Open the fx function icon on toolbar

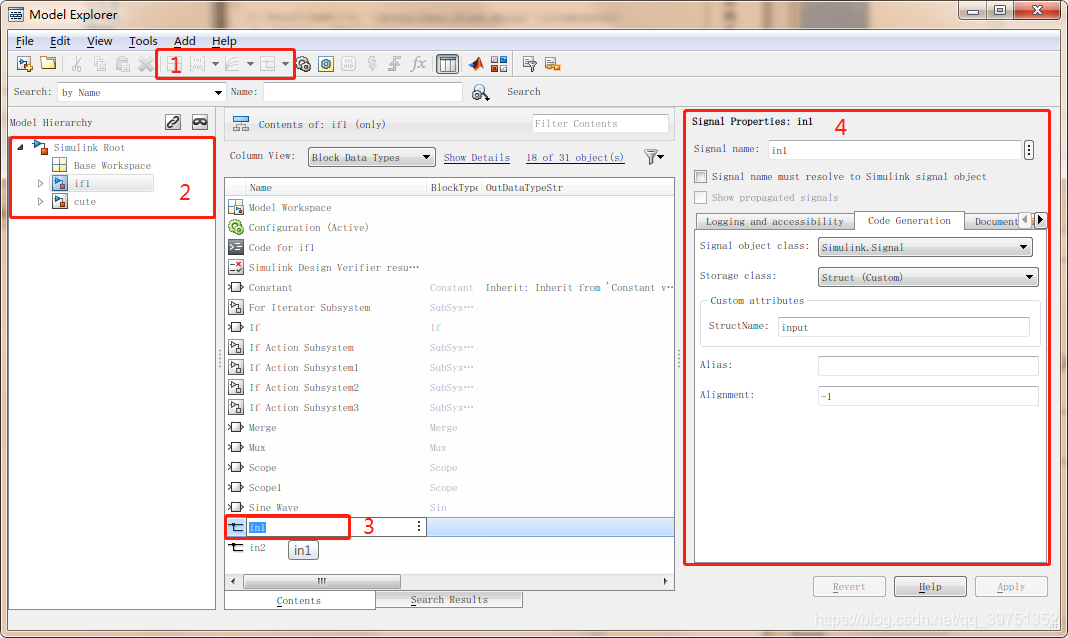(x=418, y=63)
